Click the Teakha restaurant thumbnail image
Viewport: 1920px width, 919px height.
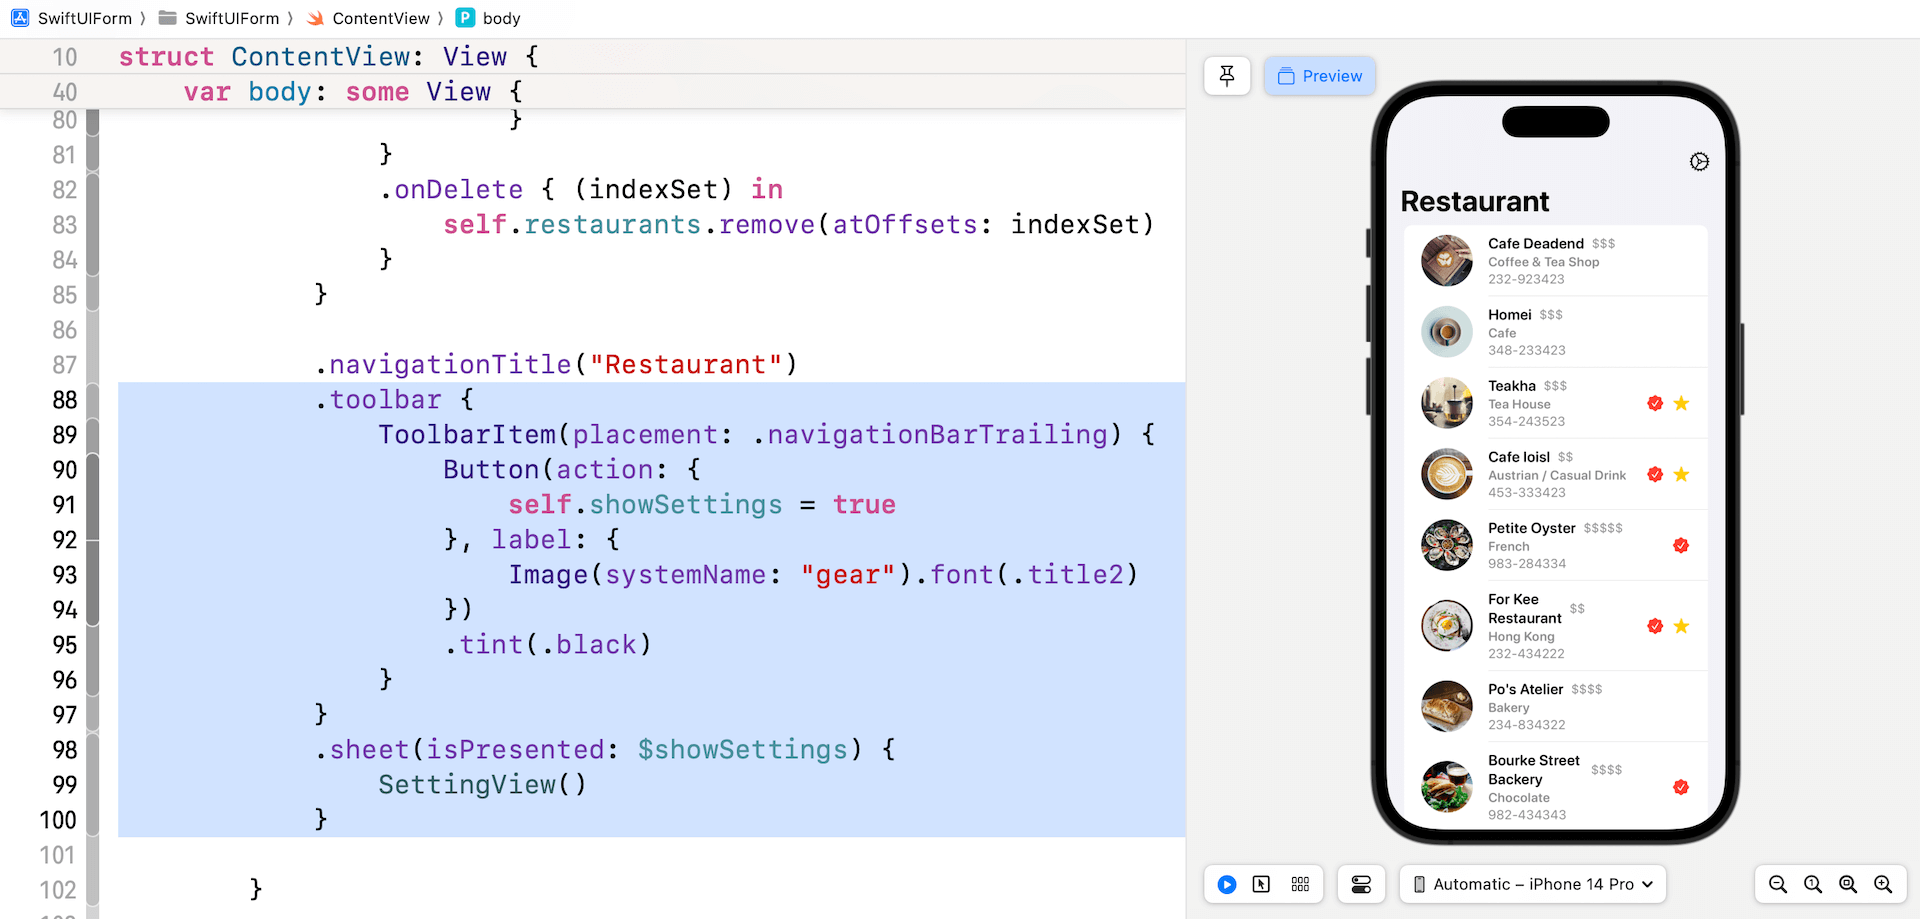(x=1446, y=403)
